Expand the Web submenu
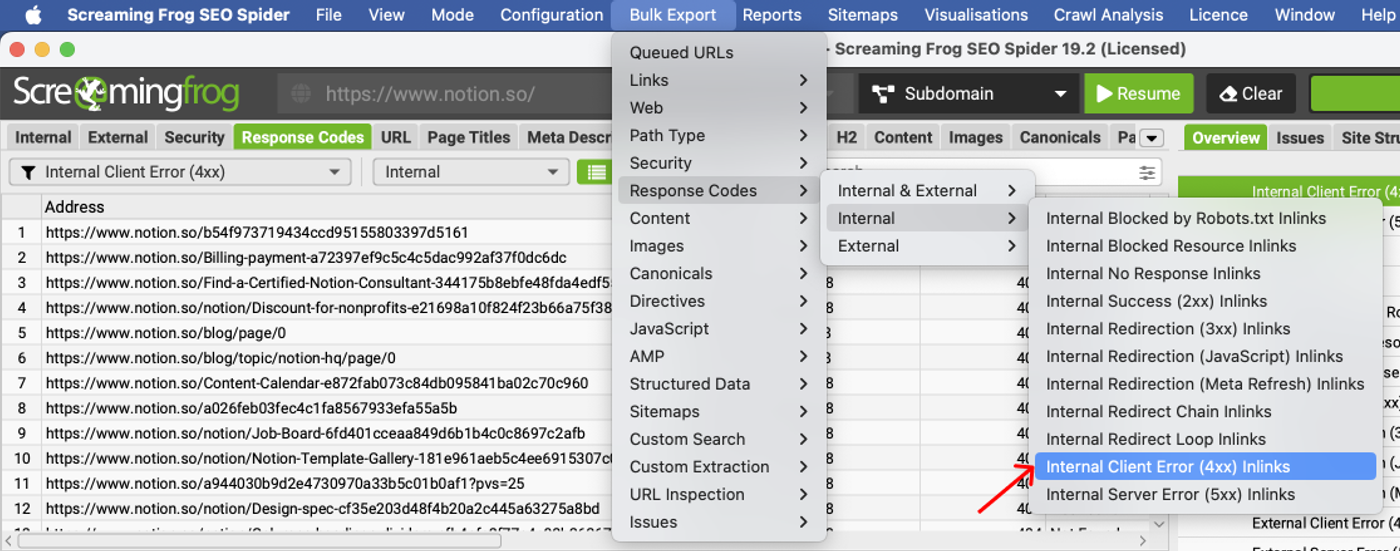Screen dimensions: 1400x551 [x=719, y=108]
